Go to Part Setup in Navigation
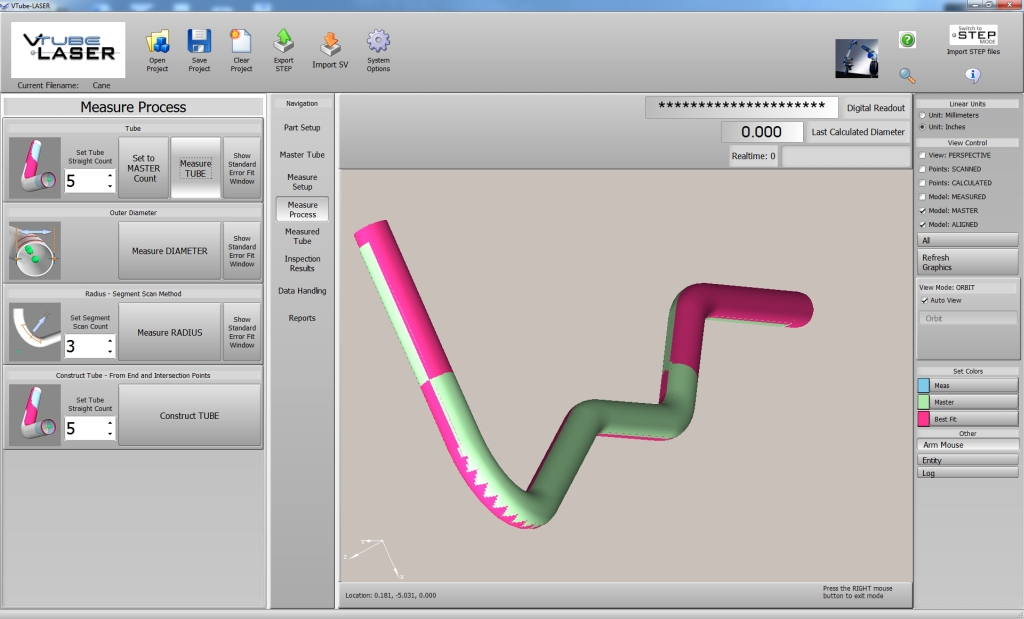The height and width of the screenshot is (619, 1024). tap(302, 128)
